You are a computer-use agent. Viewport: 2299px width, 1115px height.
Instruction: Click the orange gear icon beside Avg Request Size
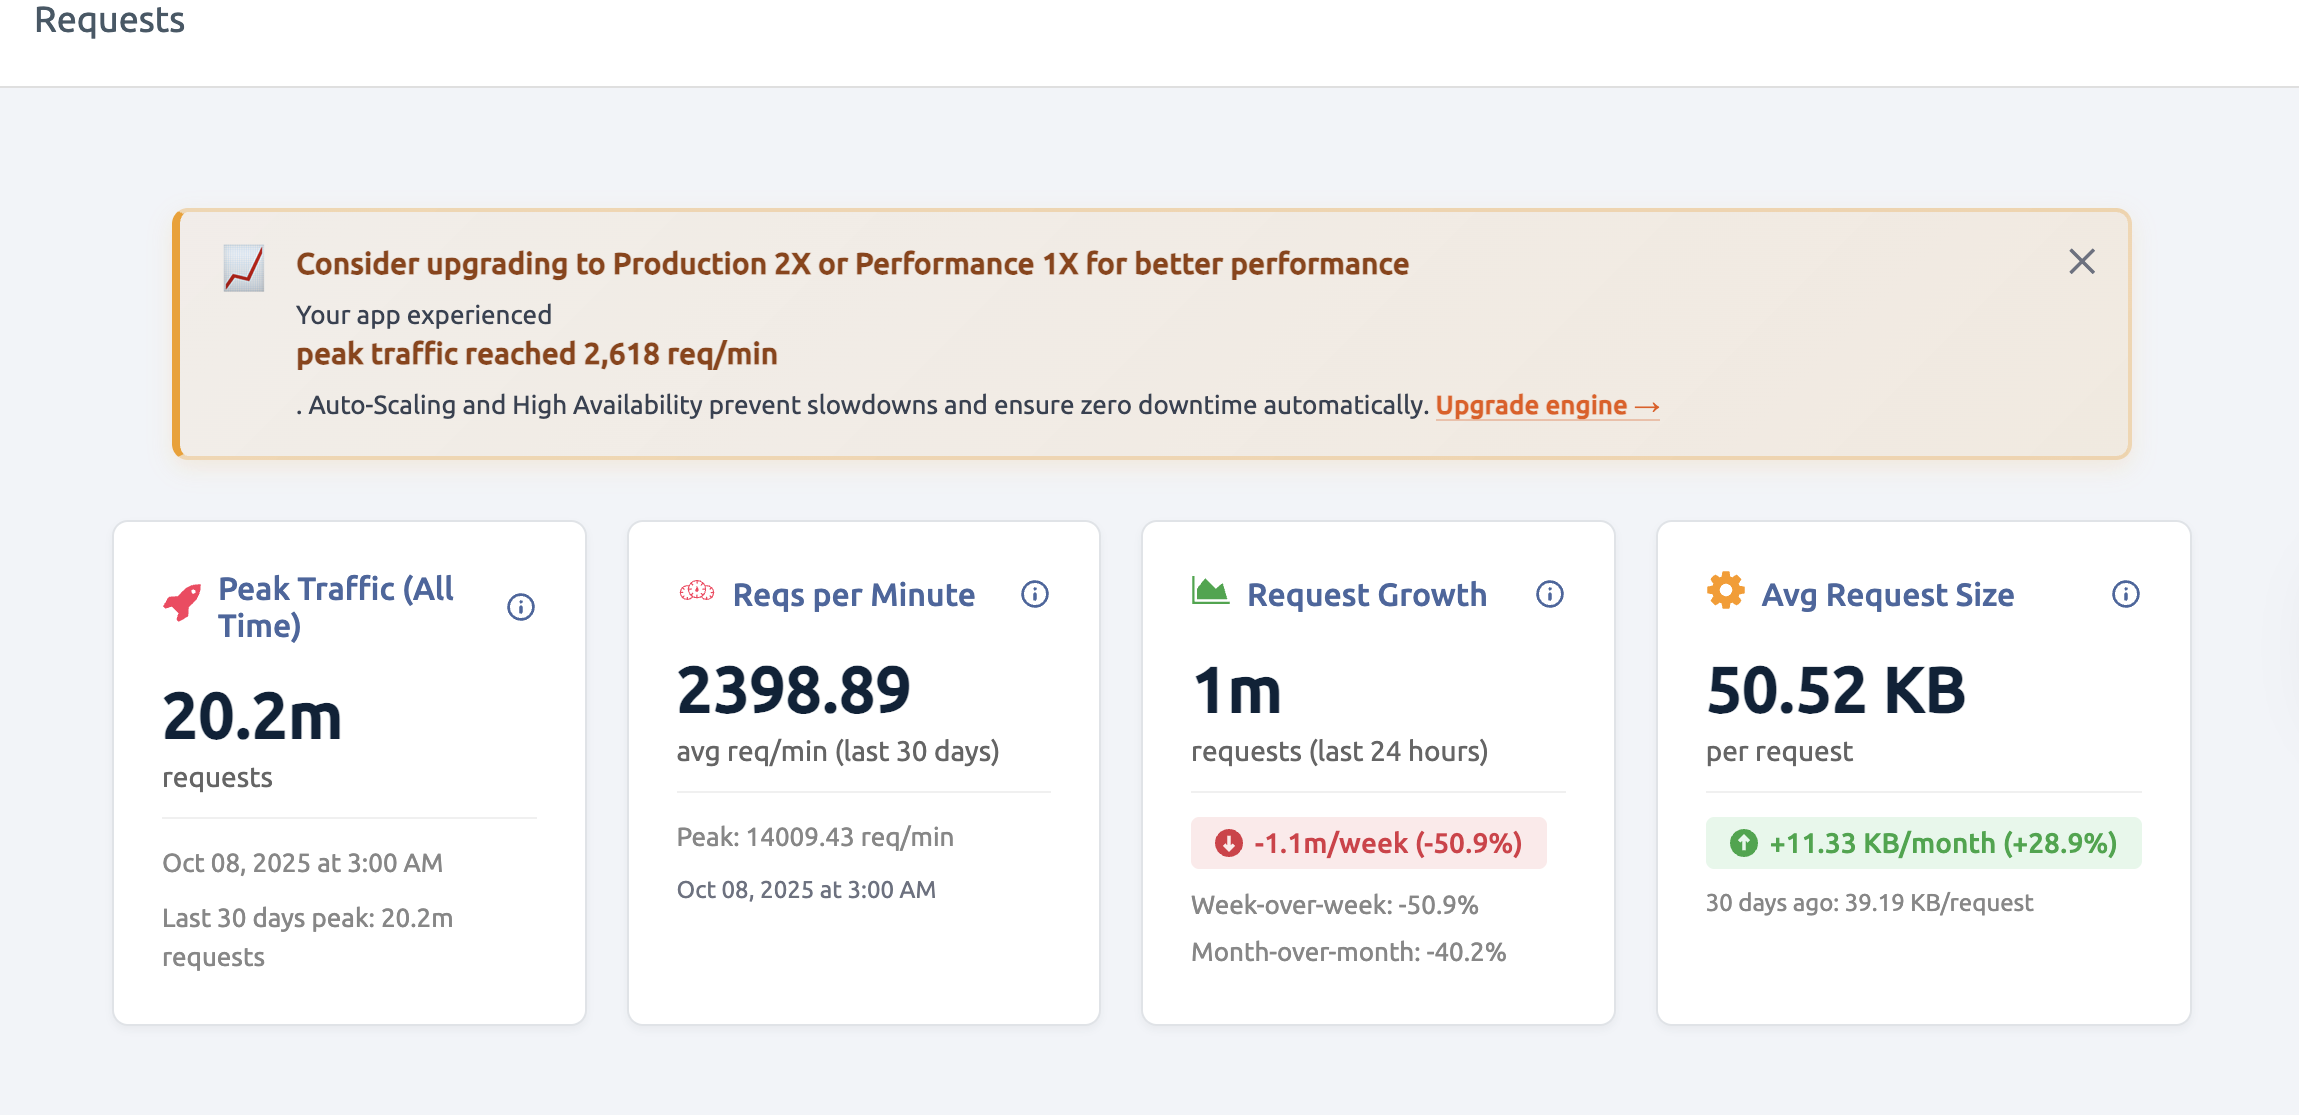(1725, 591)
